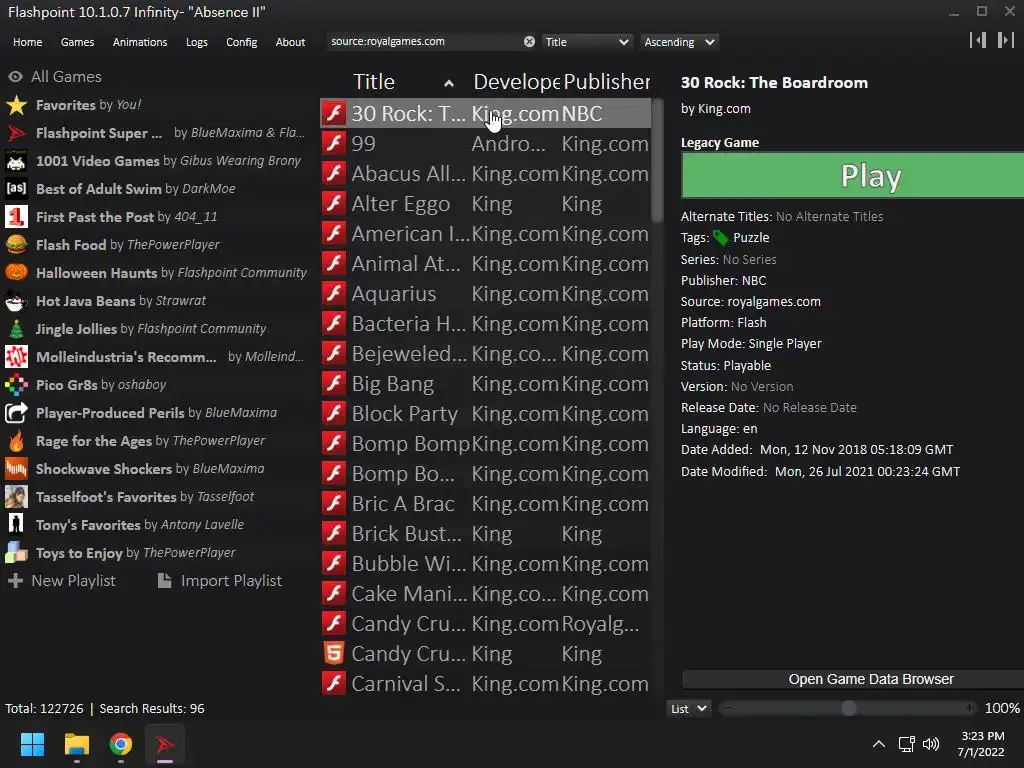Click the Shockwave Shockers playlist icon
Screen dimensions: 1024x768
16,469
